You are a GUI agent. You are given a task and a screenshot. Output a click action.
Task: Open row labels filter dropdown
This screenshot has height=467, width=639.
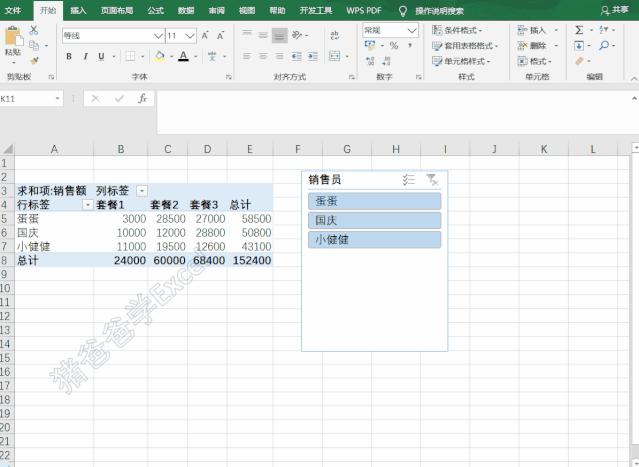point(87,205)
